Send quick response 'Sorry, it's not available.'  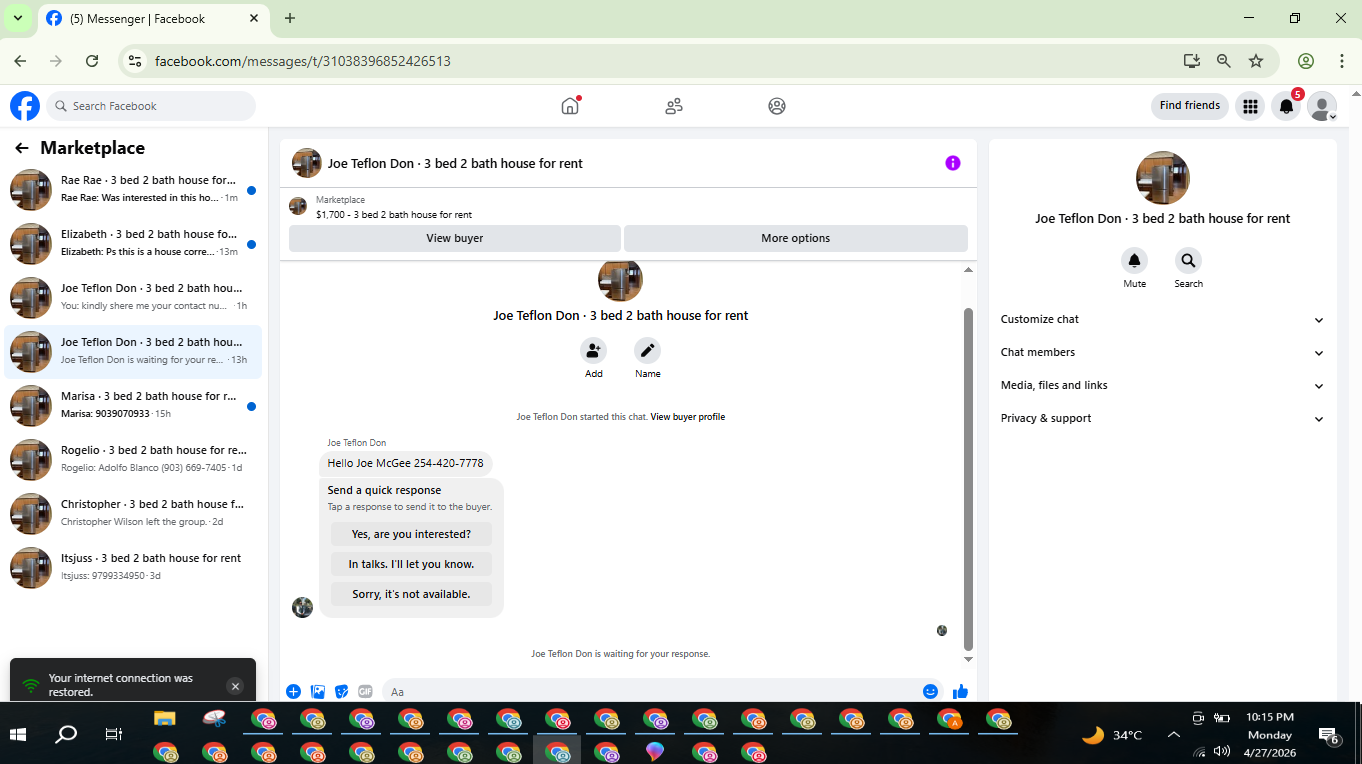point(411,594)
